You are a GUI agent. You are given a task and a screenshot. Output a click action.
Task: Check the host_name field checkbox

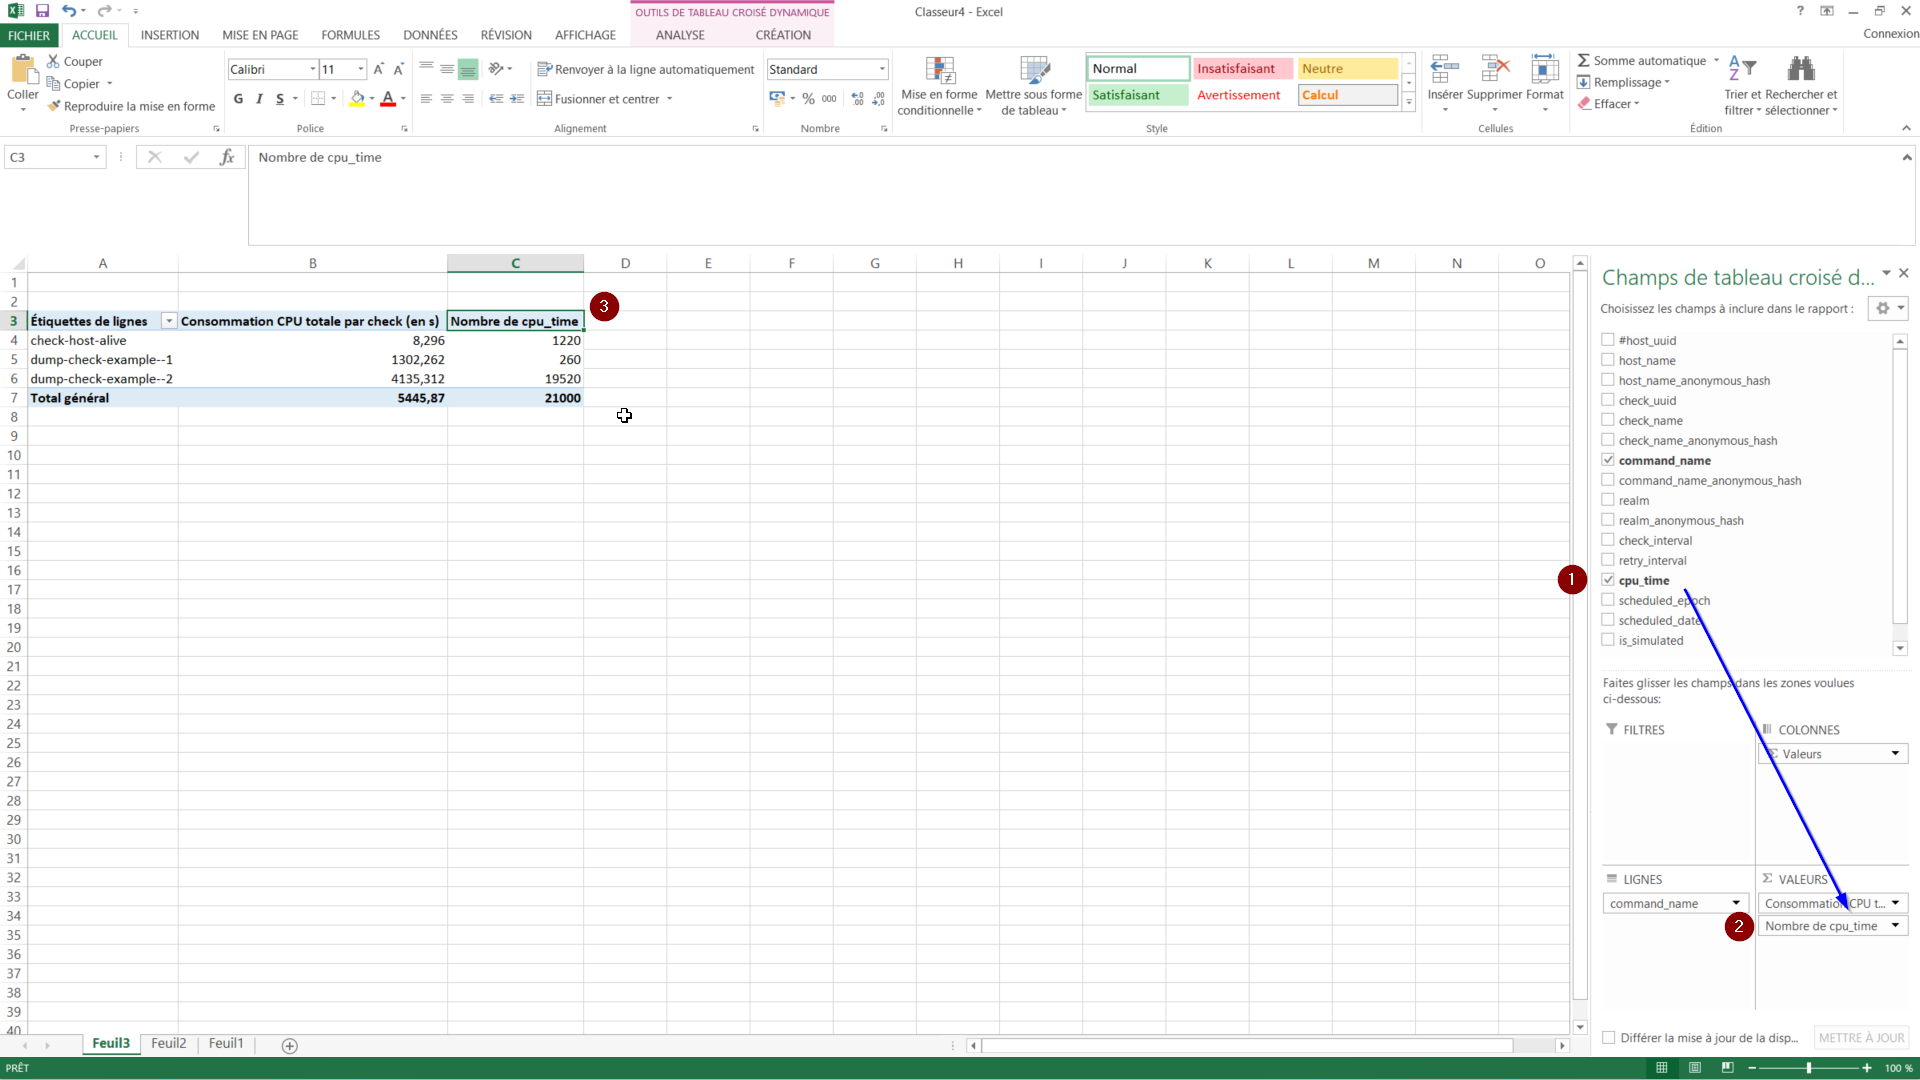[x=1608, y=360]
